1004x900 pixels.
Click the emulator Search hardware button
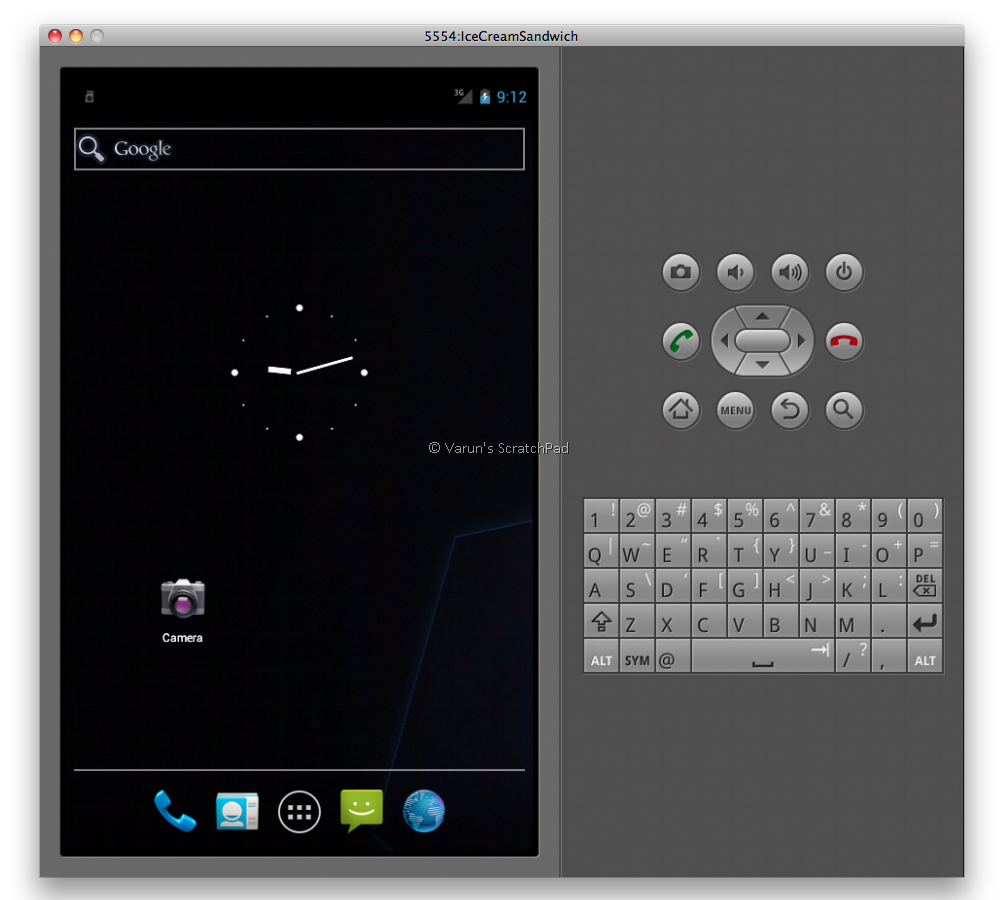click(844, 410)
